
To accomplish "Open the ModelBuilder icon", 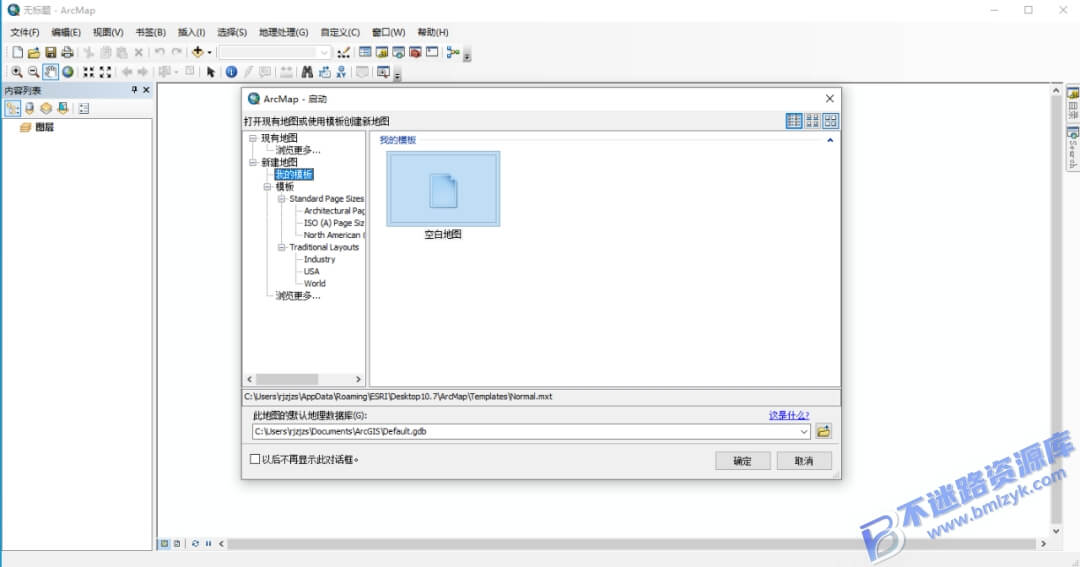I will [x=453, y=52].
